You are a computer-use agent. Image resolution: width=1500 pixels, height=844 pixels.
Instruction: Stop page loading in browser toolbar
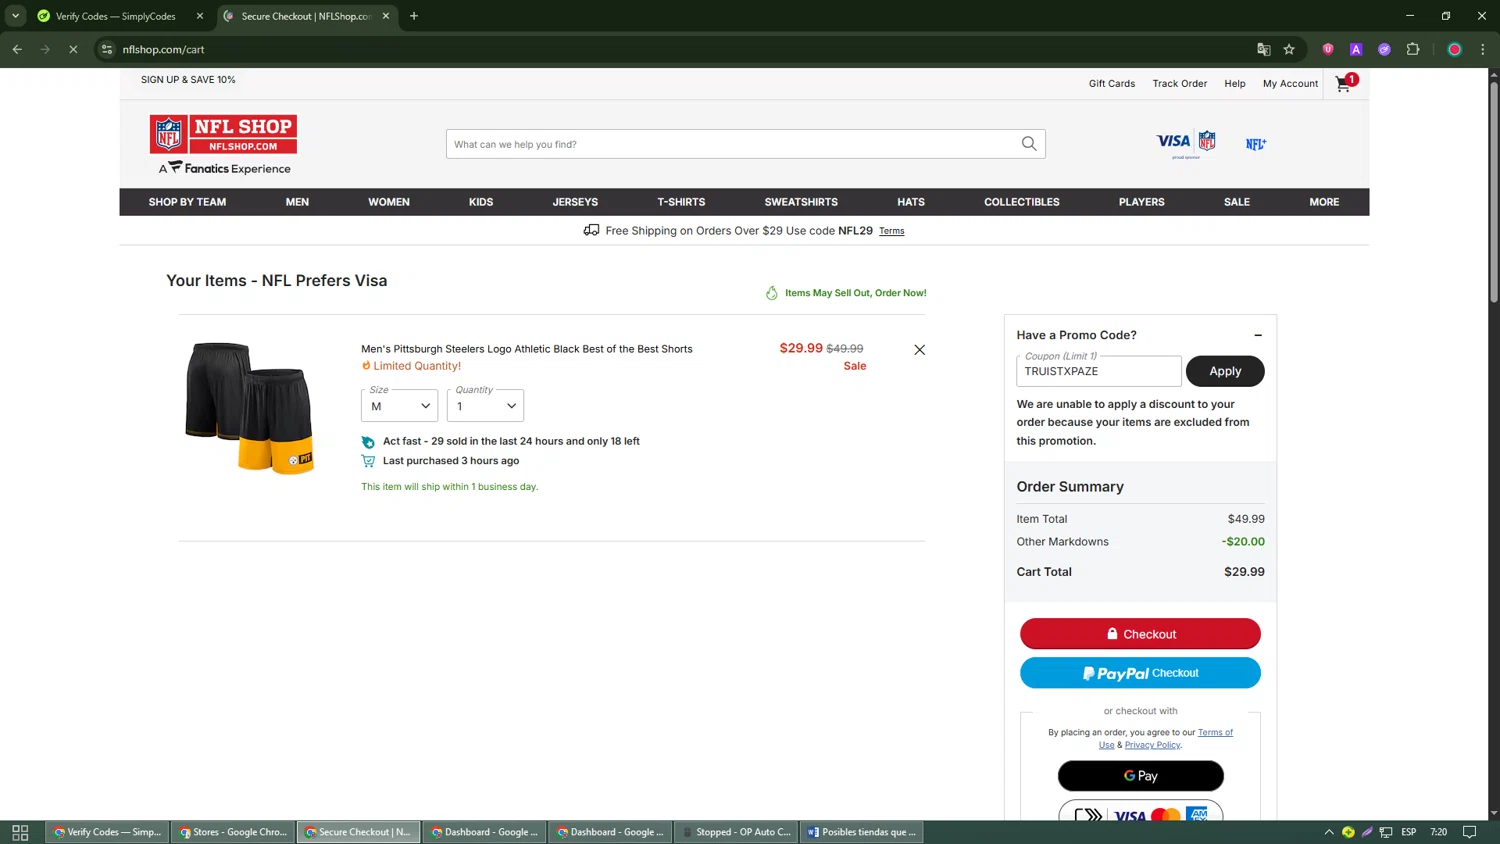(73, 49)
